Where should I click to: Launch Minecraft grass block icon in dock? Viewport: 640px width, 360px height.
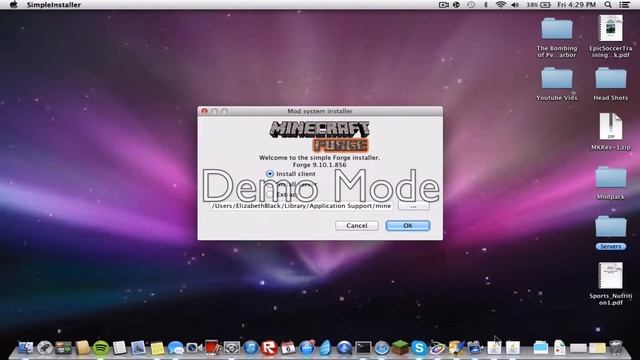pyautogui.click(x=400, y=348)
